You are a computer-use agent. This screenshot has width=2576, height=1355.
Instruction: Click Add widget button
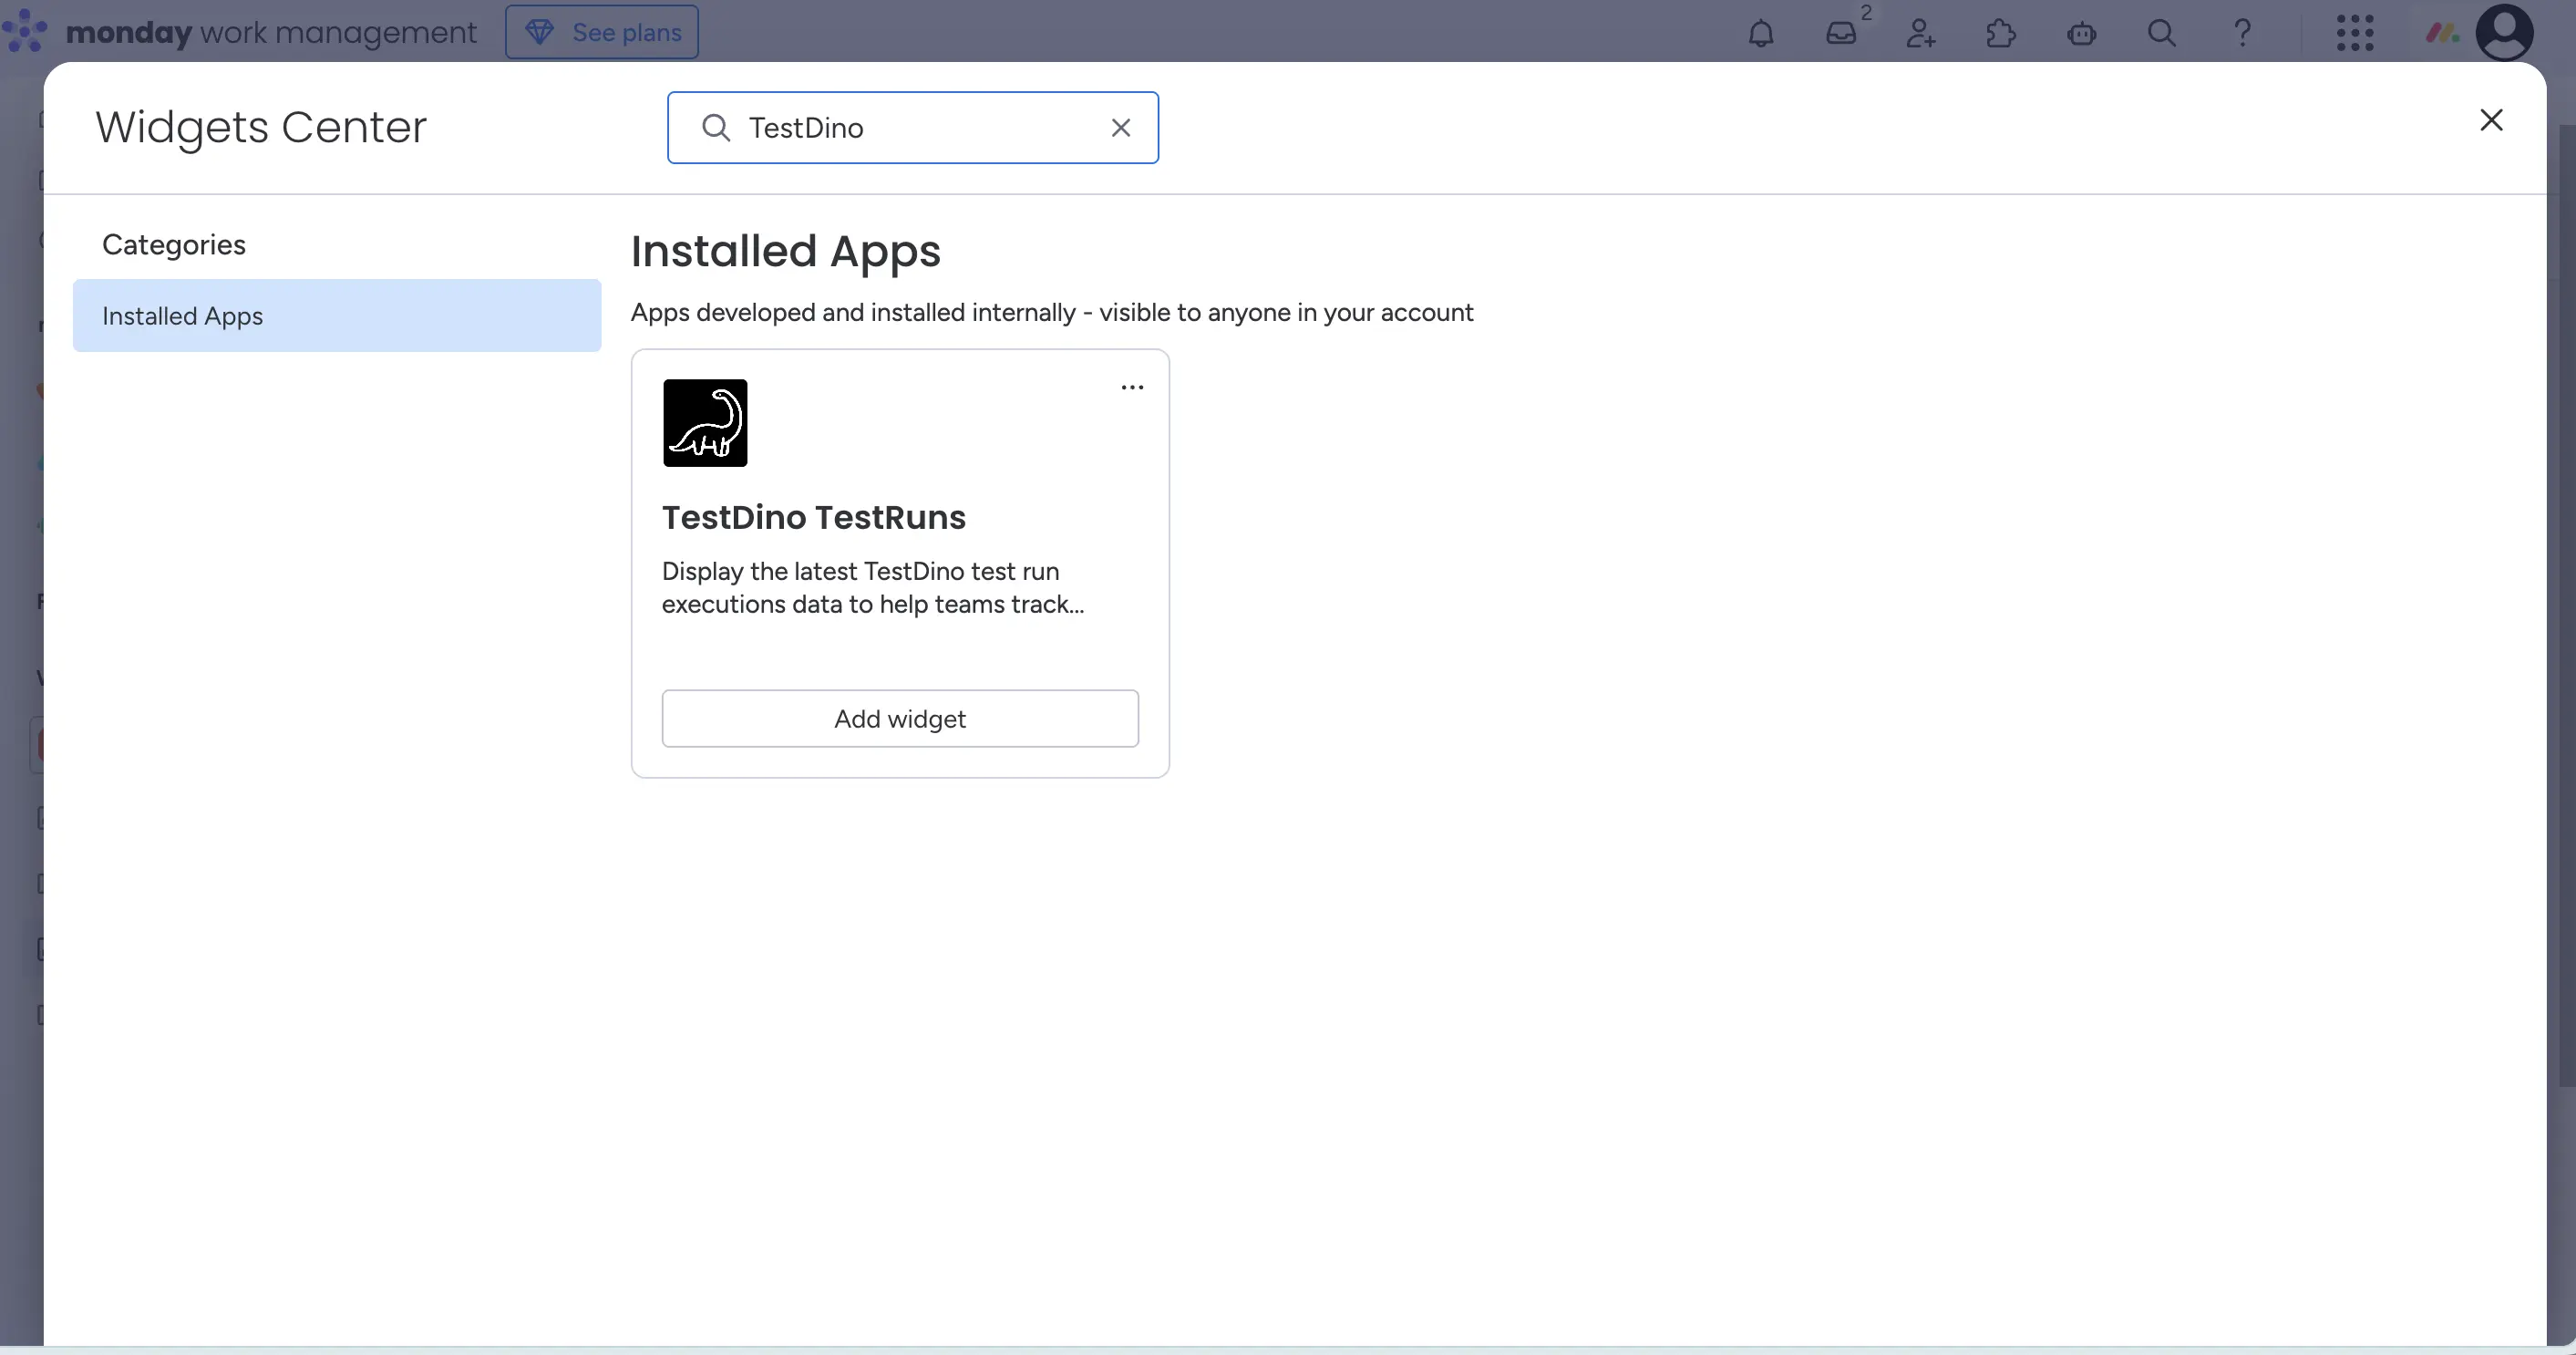(x=900, y=718)
